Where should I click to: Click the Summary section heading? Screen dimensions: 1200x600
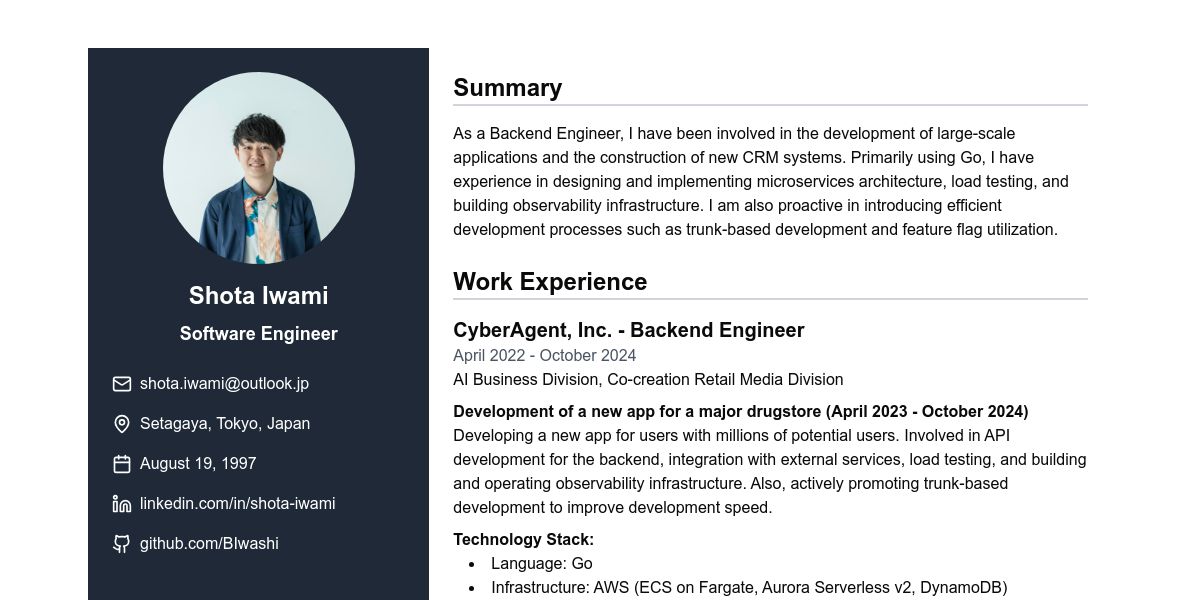pos(508,88)
